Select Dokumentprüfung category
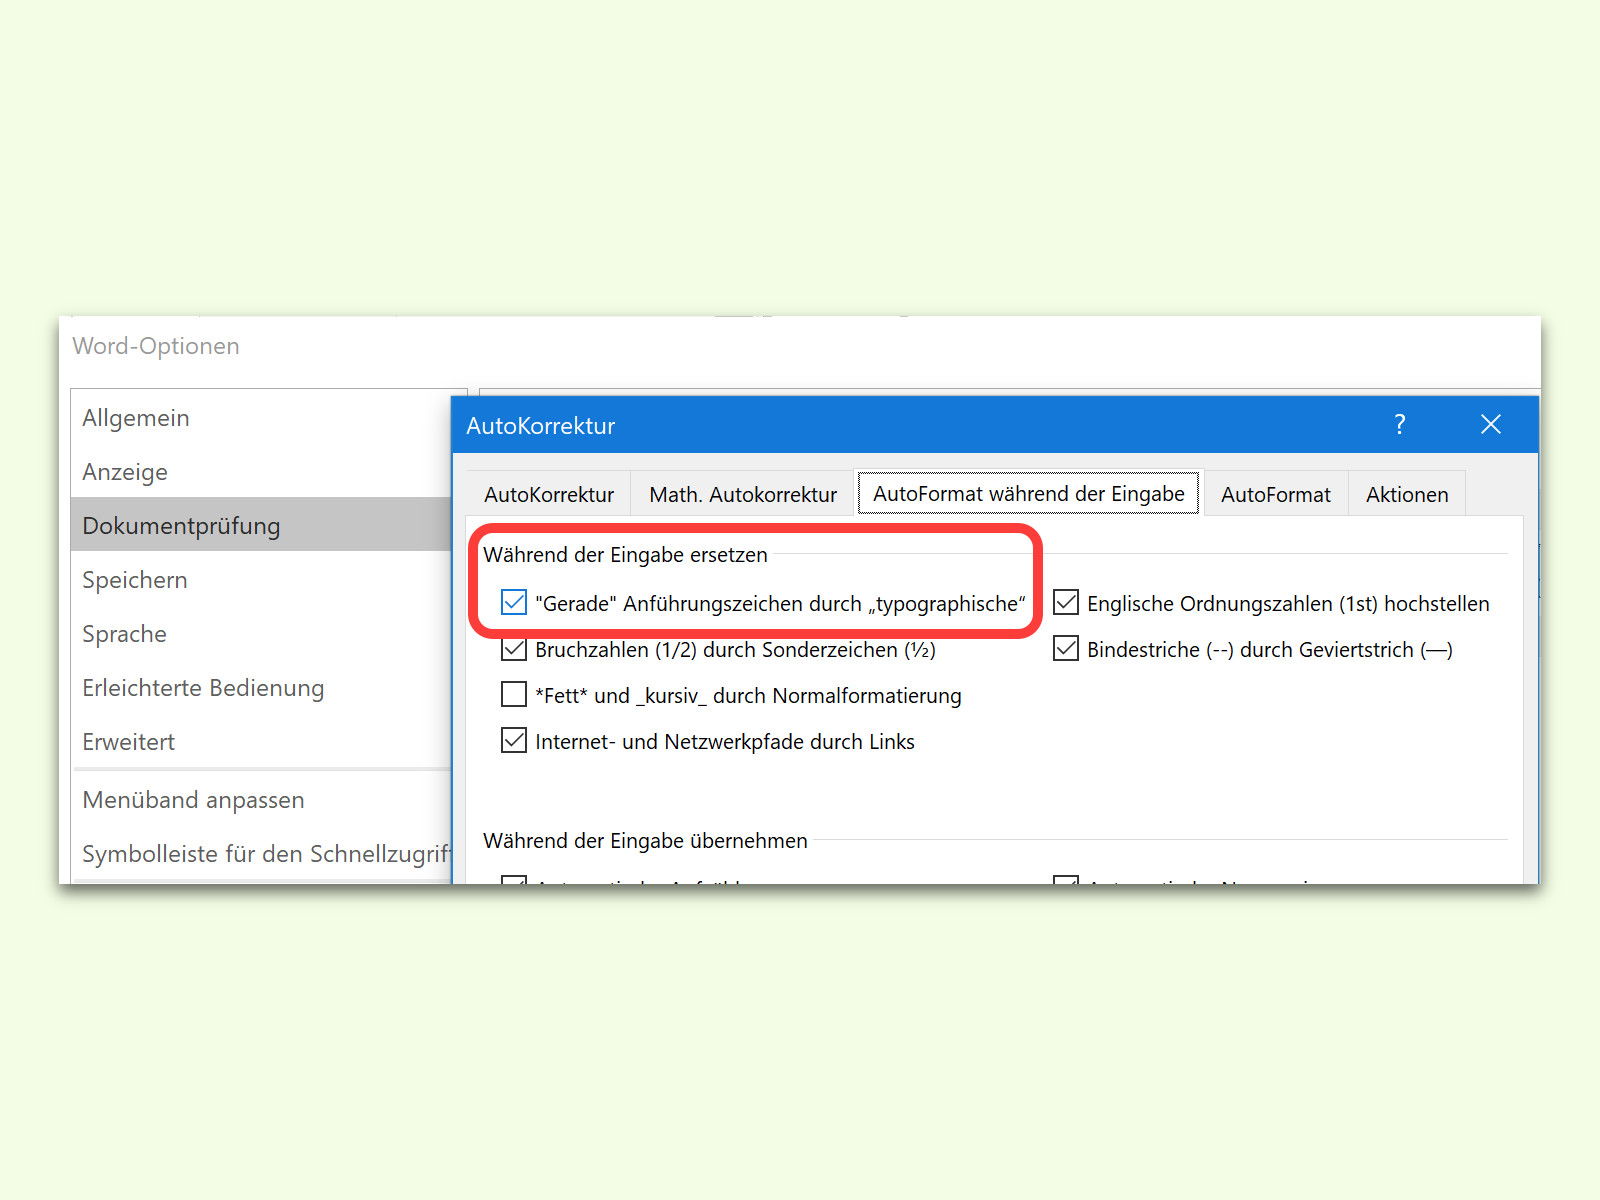 262,525
